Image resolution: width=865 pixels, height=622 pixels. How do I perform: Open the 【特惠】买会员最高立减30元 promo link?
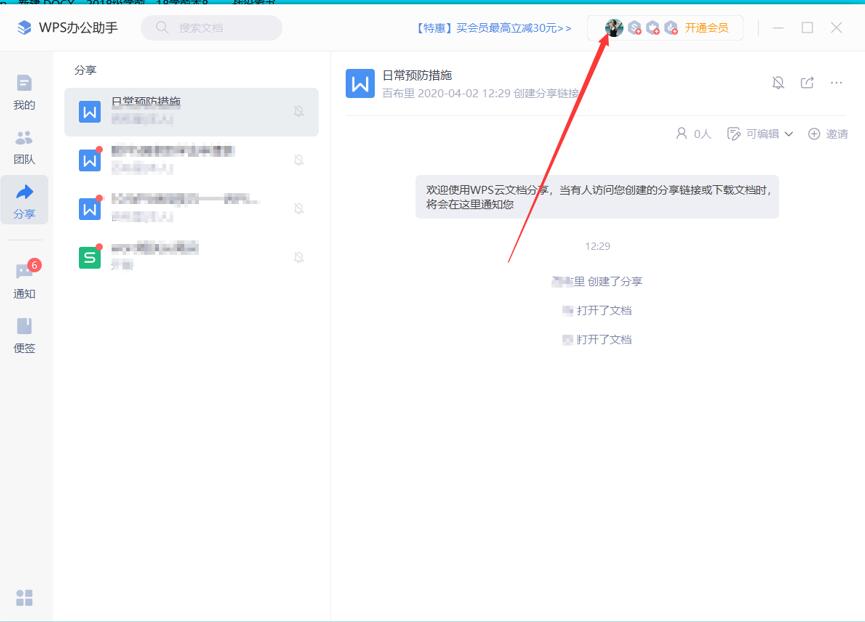click(x=494, y=28)
